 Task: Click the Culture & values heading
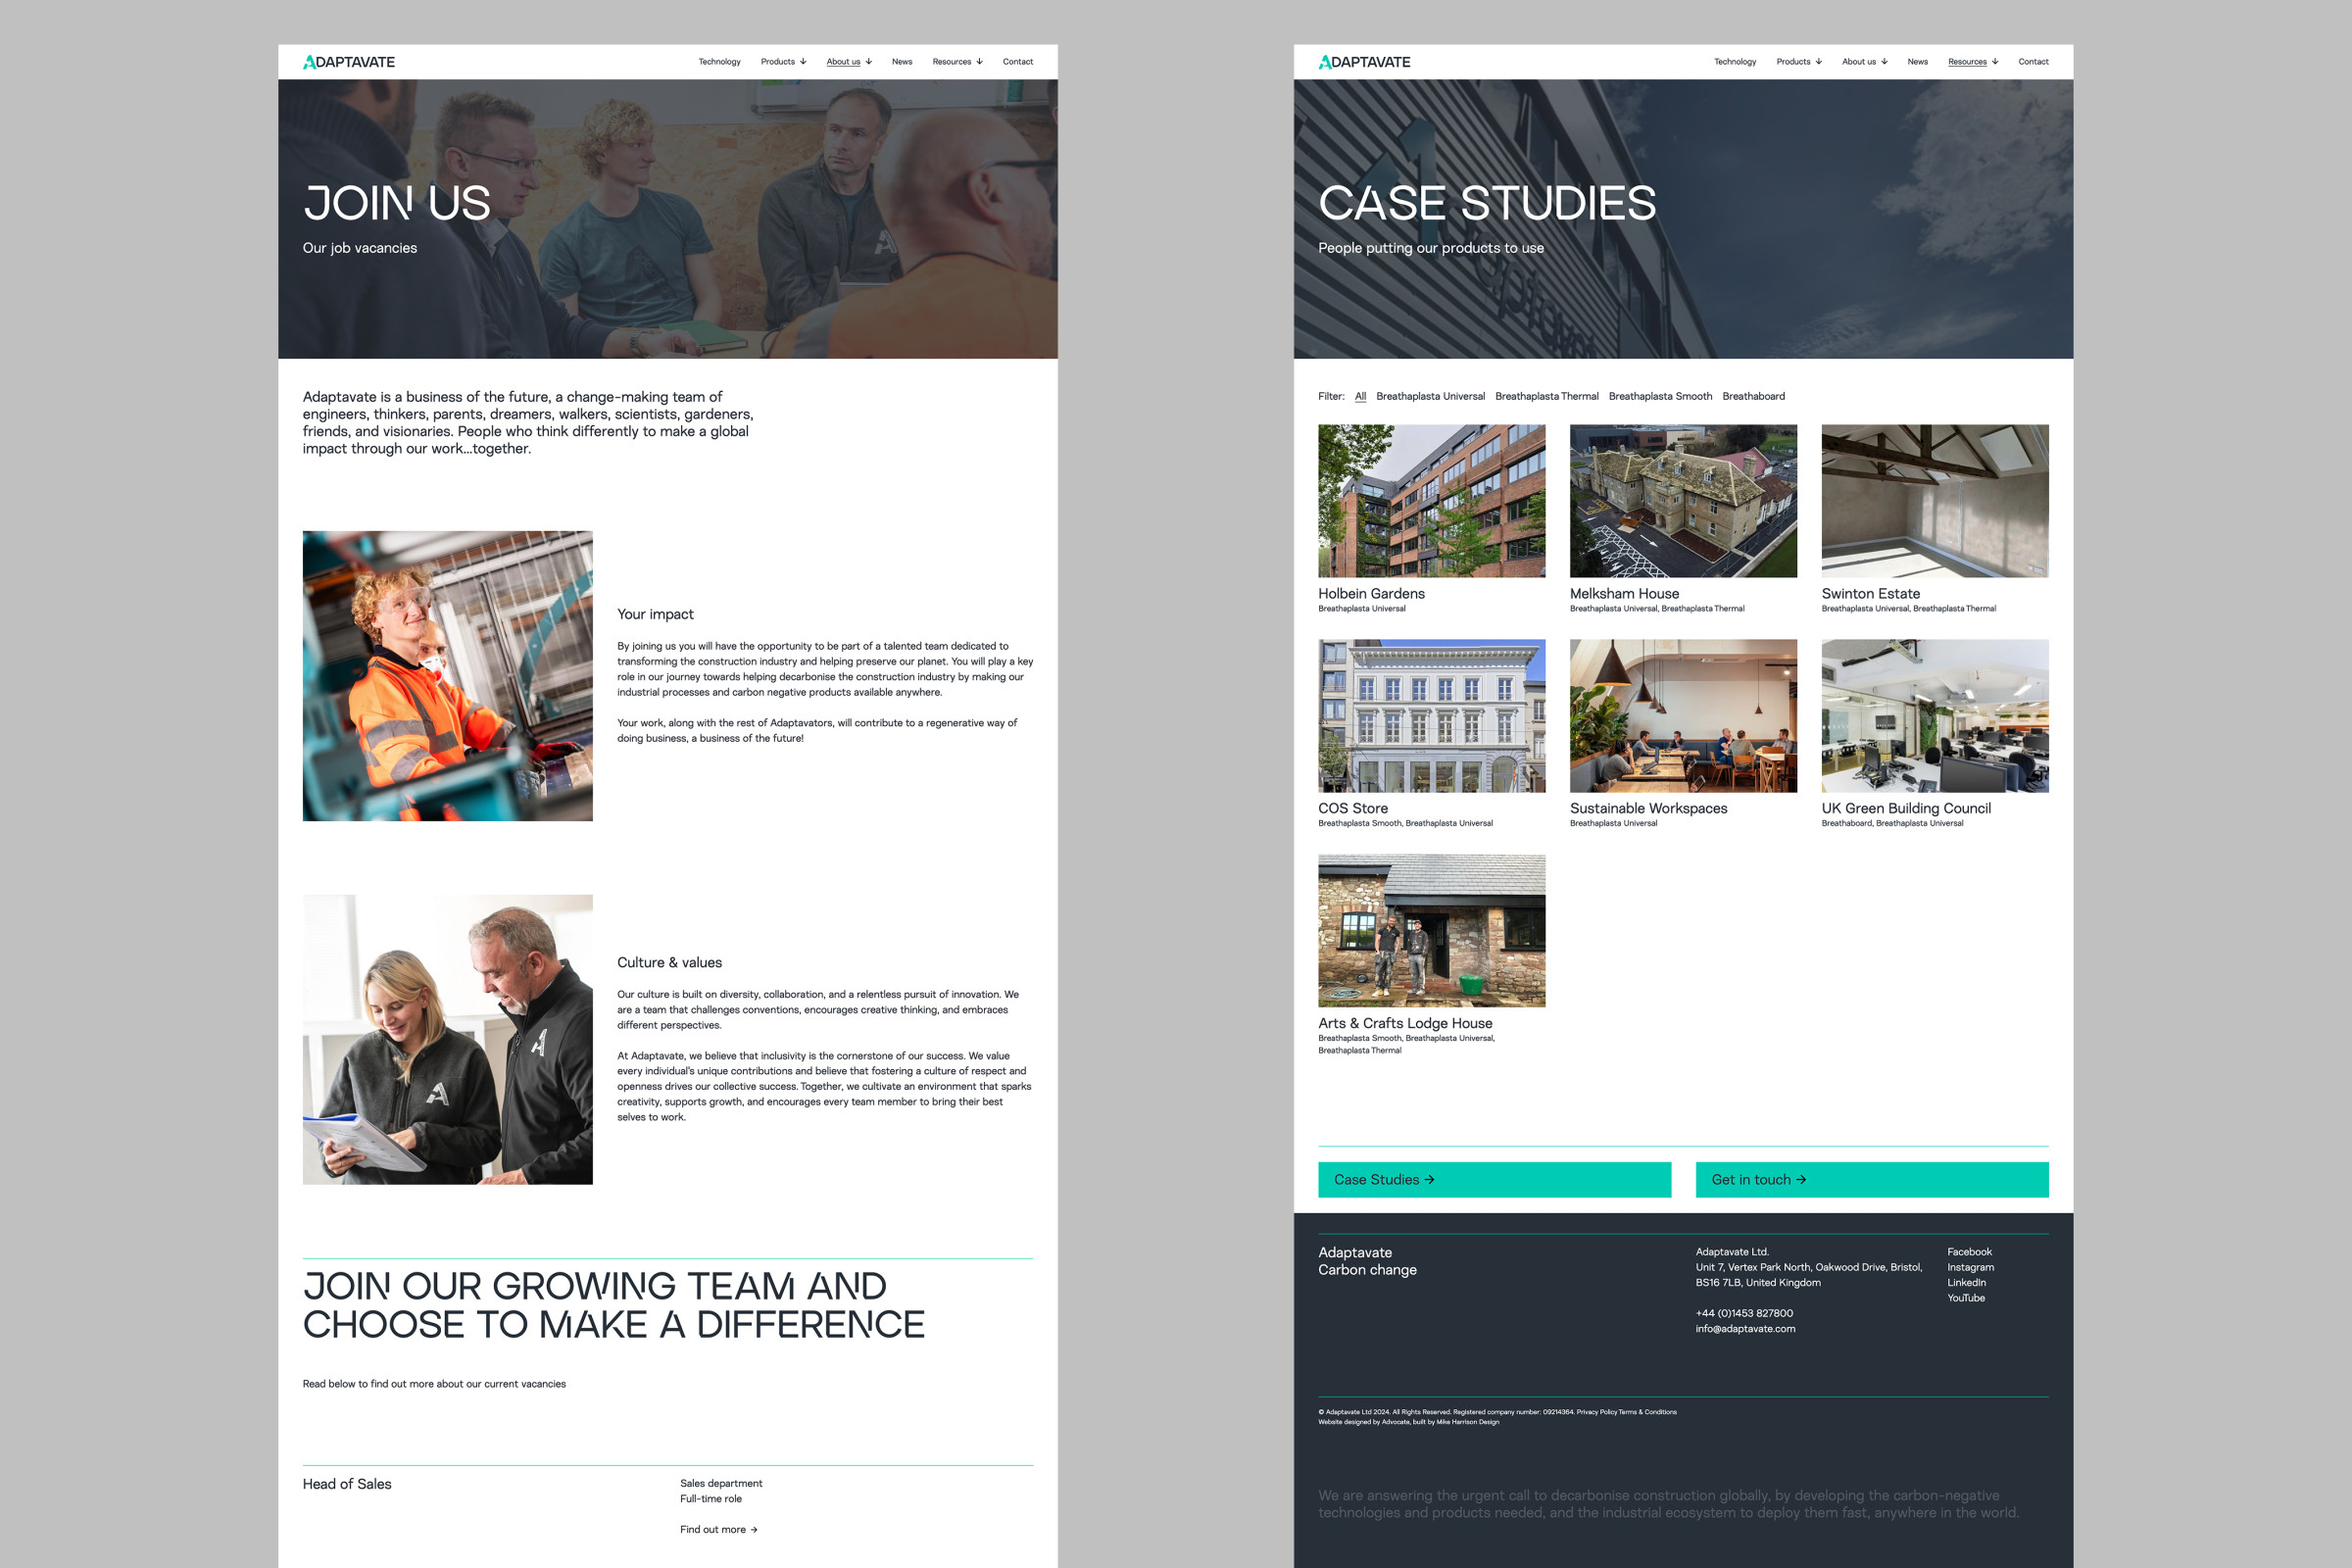pos(669,962)
